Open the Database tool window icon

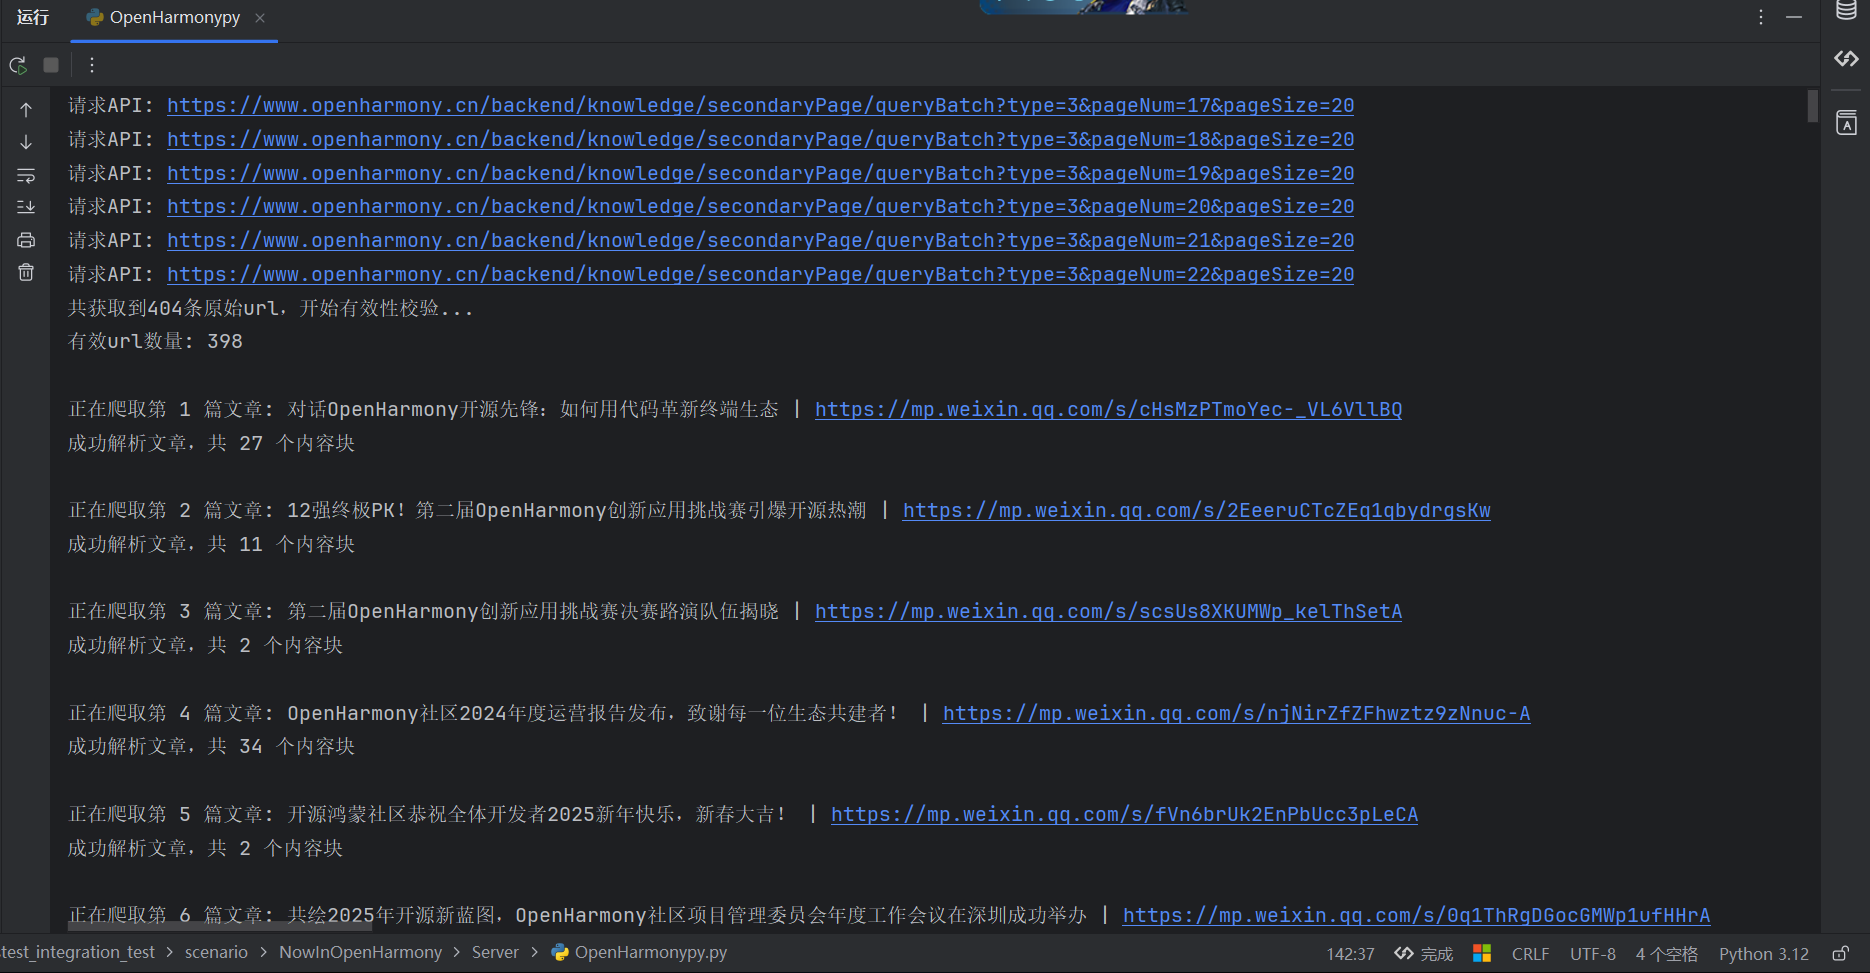1846,11
